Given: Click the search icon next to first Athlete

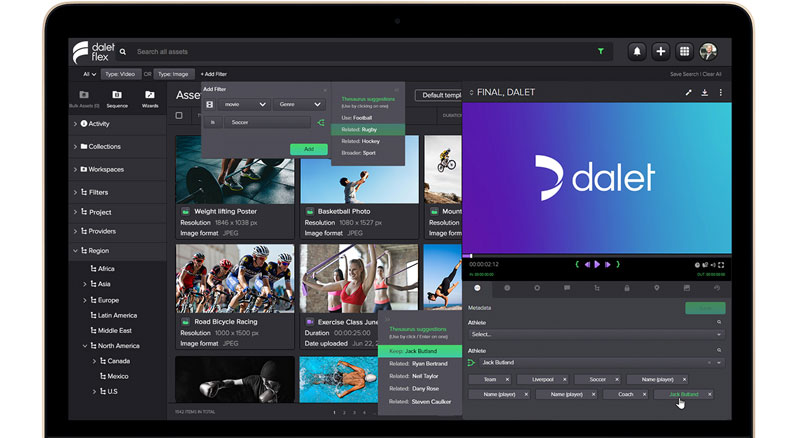Looking at the screenshot, I should coord(719,322).
